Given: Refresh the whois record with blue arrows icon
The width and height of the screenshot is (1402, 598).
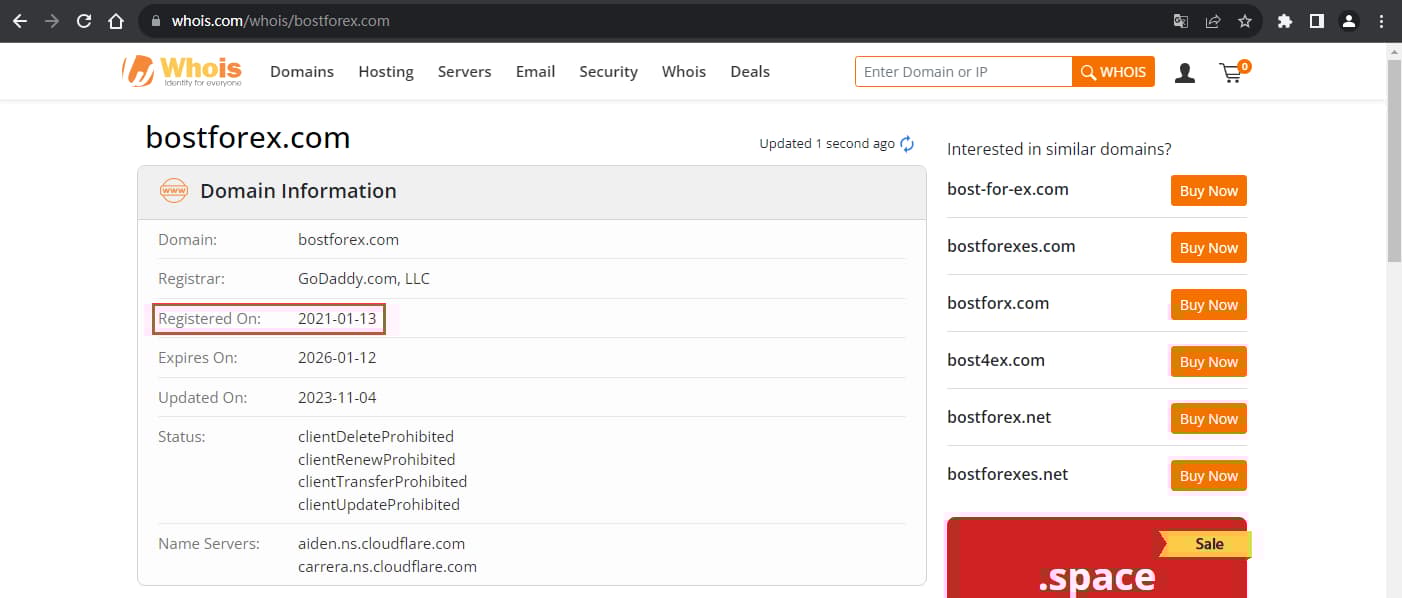Looking at the screenshot, I should (907, 144).
